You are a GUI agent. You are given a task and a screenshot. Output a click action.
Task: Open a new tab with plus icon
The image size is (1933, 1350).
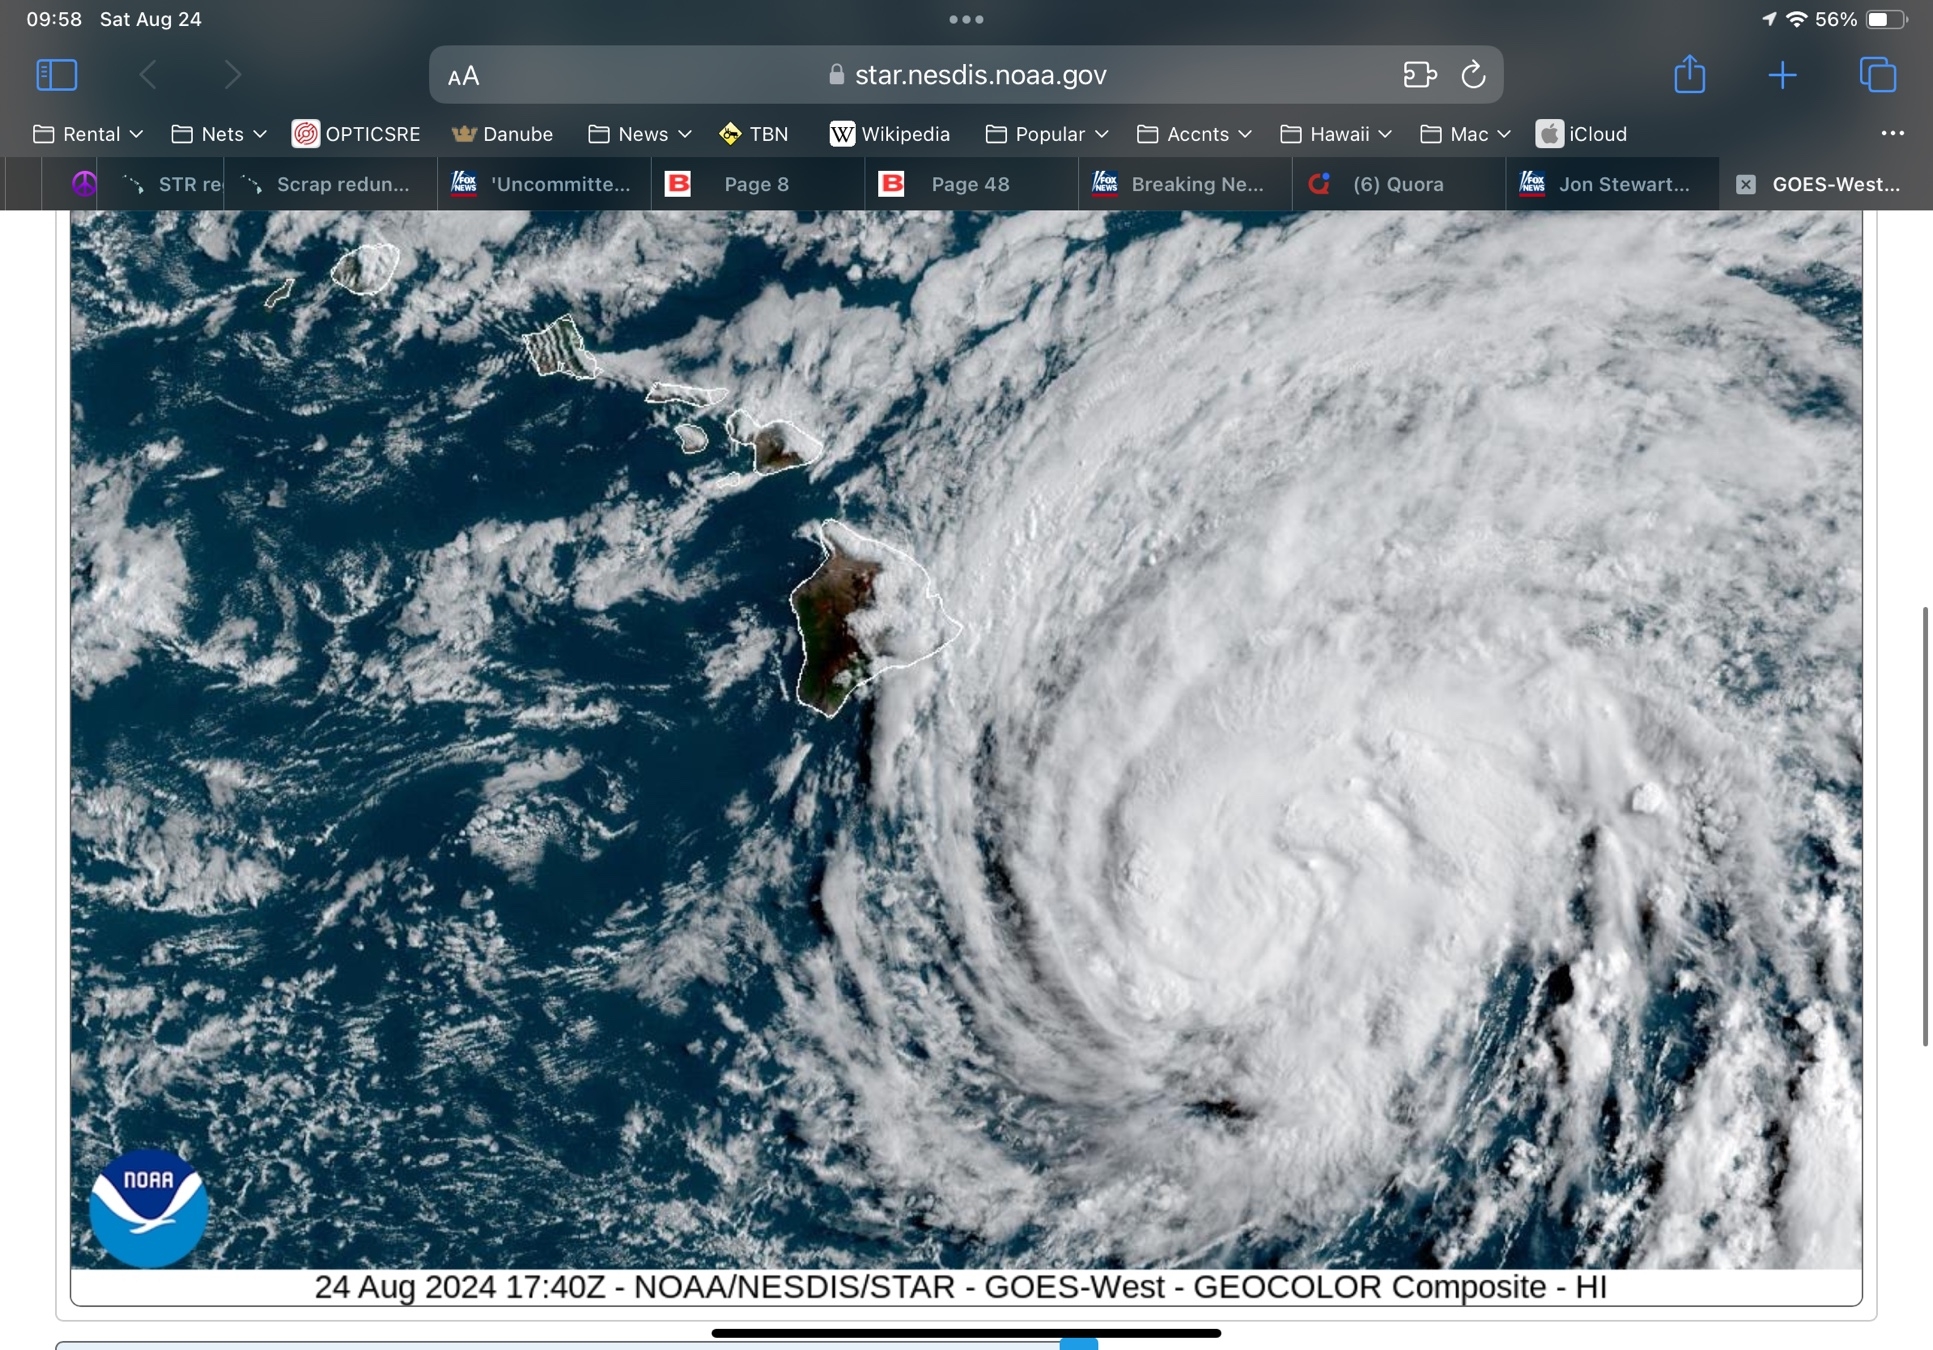(x=1782, y=75)
